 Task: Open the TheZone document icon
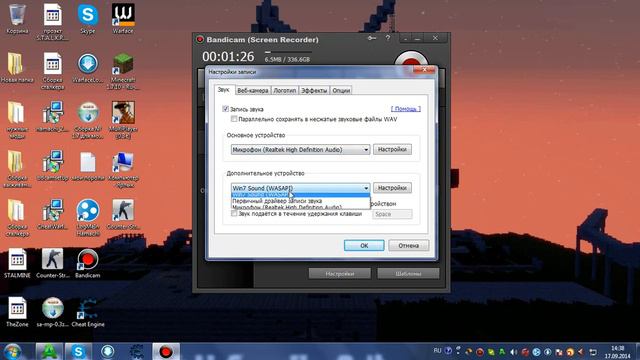[17, 312]
